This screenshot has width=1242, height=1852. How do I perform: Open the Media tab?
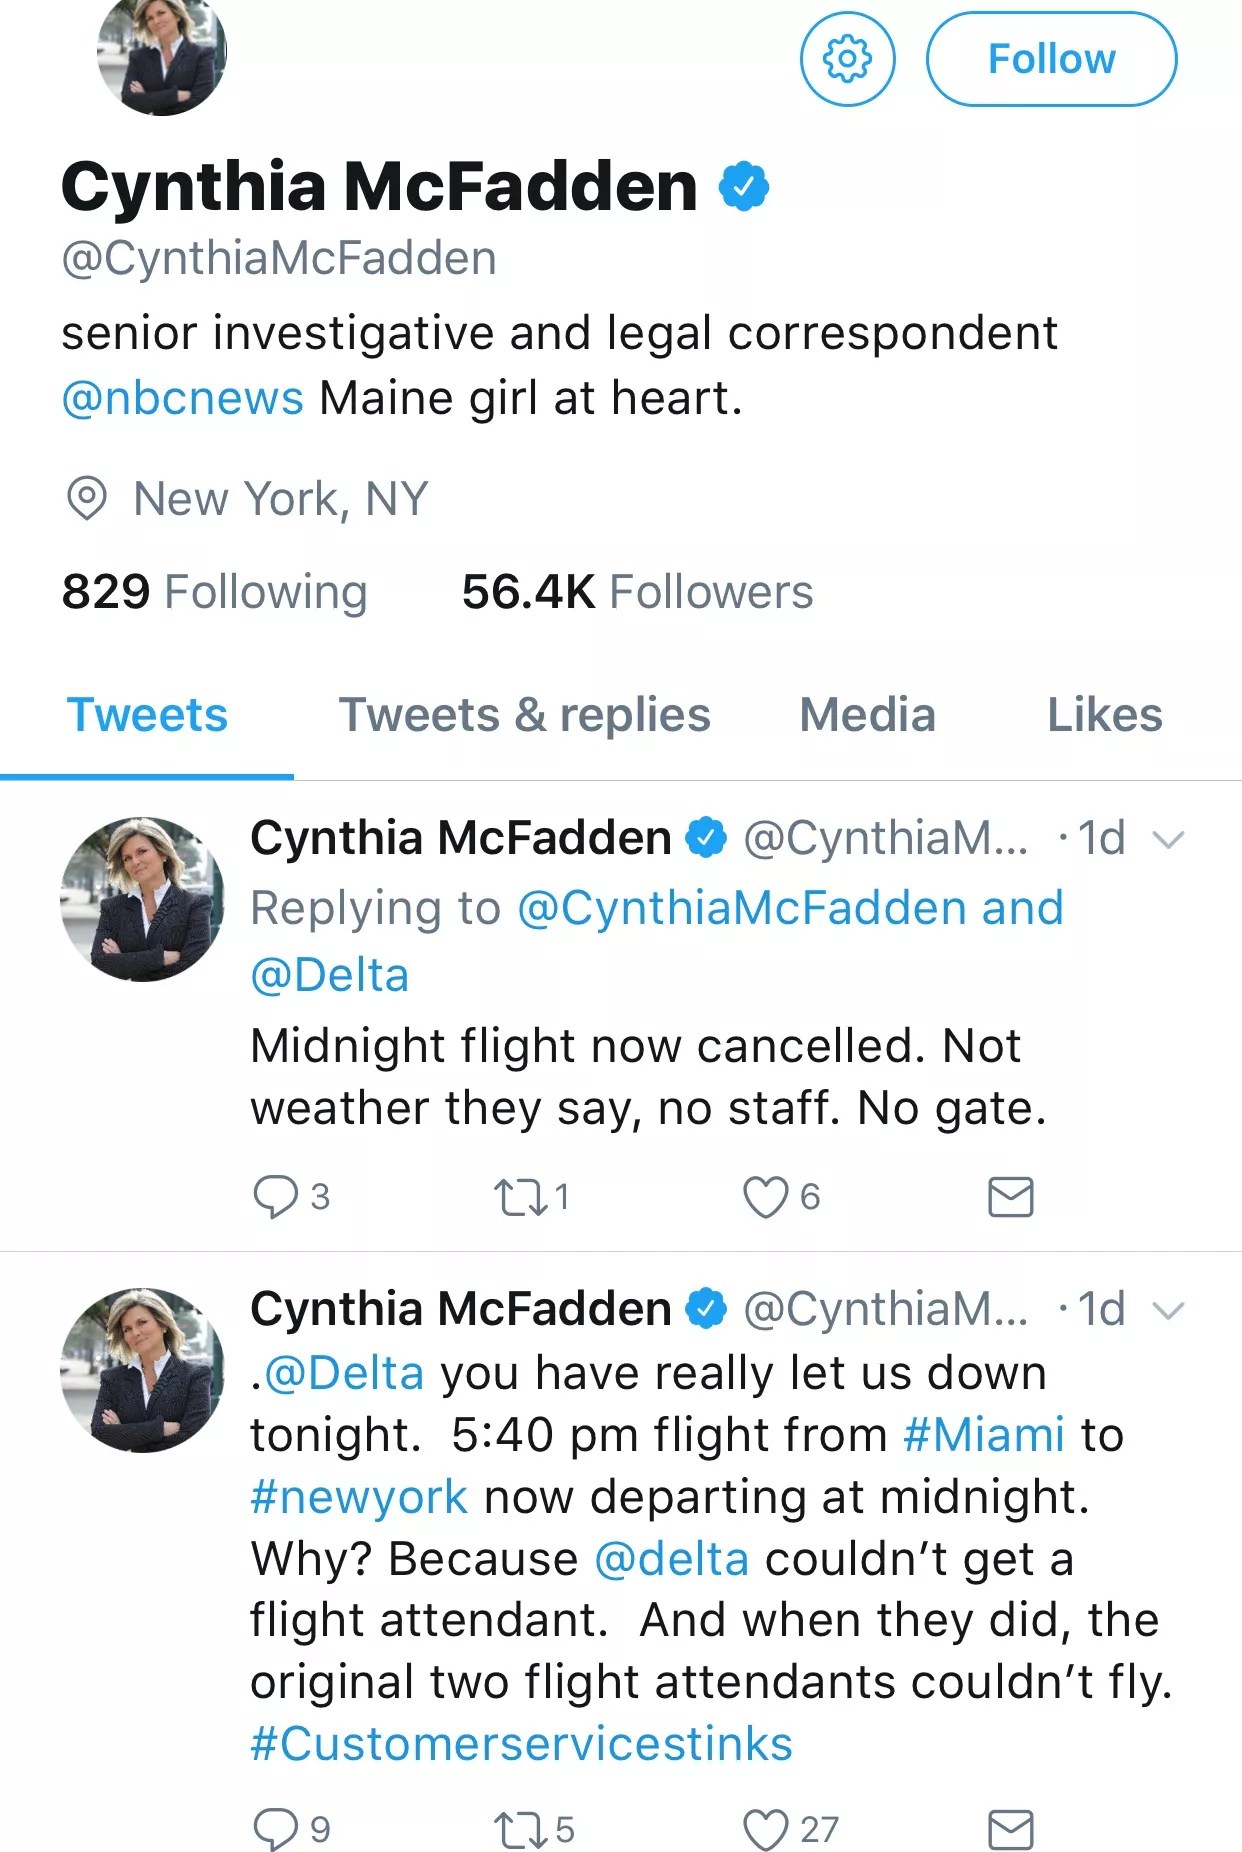click(867, 715)
